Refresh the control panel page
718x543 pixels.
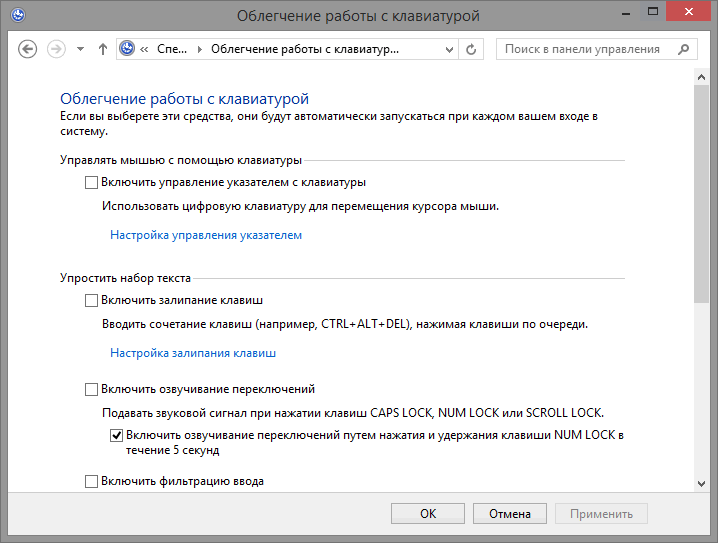pyautogui.click(x=473, y=49)
